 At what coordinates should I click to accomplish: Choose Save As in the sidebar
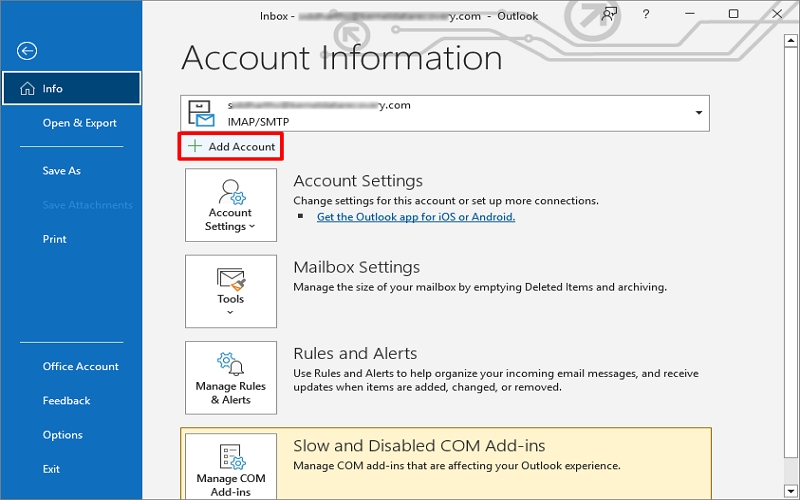(x=62, y=171)
